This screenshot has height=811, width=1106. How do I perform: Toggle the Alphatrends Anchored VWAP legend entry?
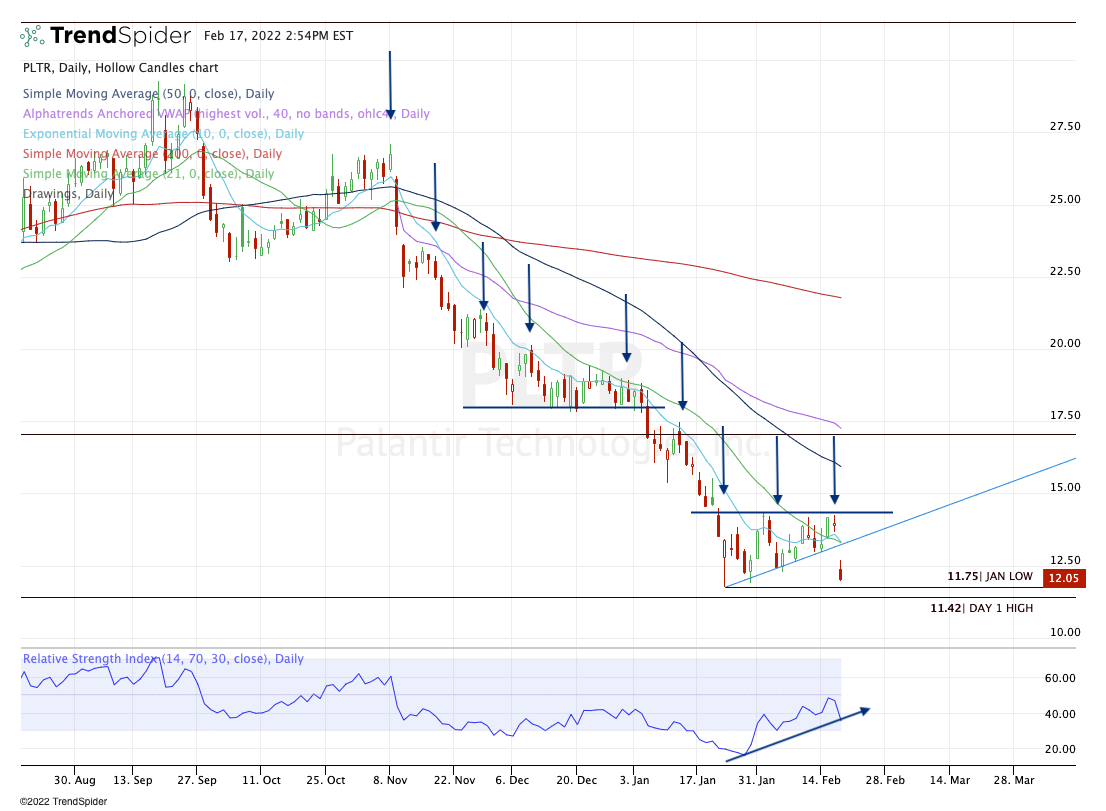pyautogui.click(x=226, y=114)
